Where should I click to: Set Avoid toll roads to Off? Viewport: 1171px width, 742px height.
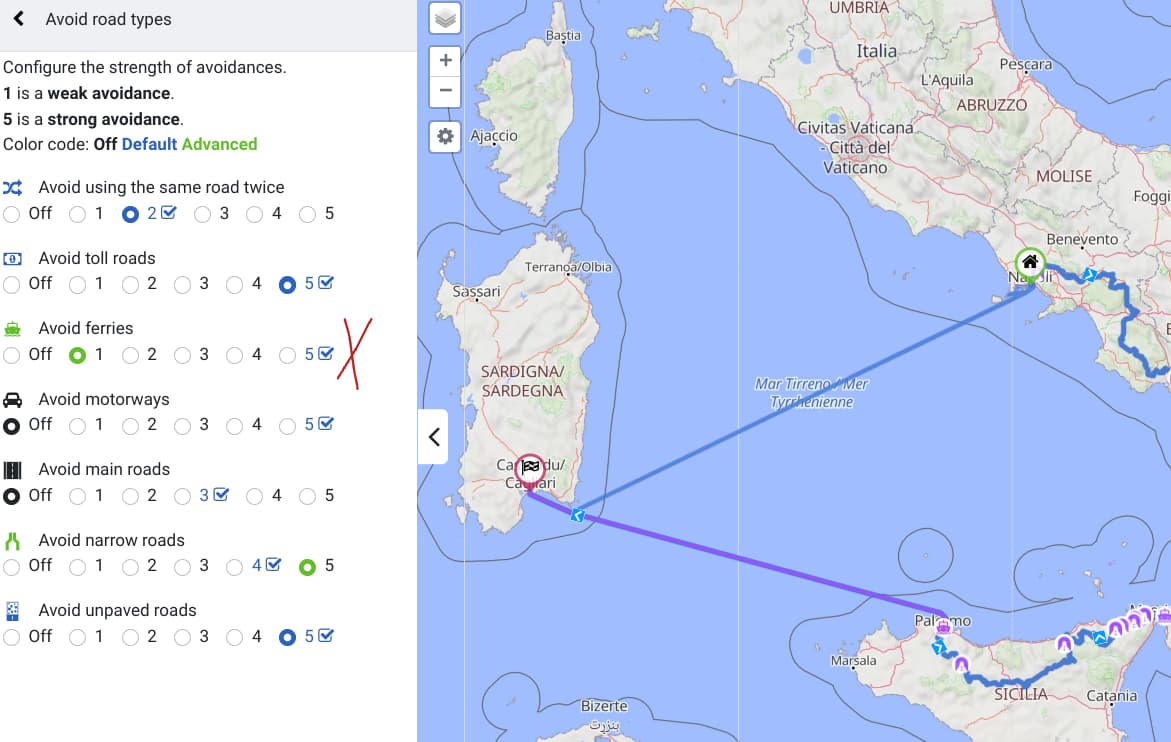tap(12, 285)
